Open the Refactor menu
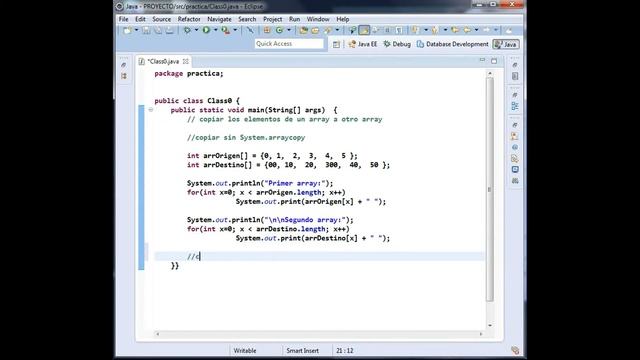The width and height of the screenshot is (640, 360). pos(189,19)
